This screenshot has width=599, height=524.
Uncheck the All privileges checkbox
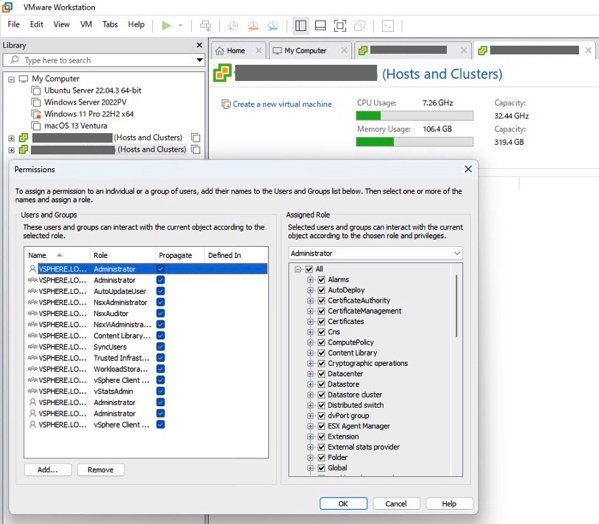point(309,269)
